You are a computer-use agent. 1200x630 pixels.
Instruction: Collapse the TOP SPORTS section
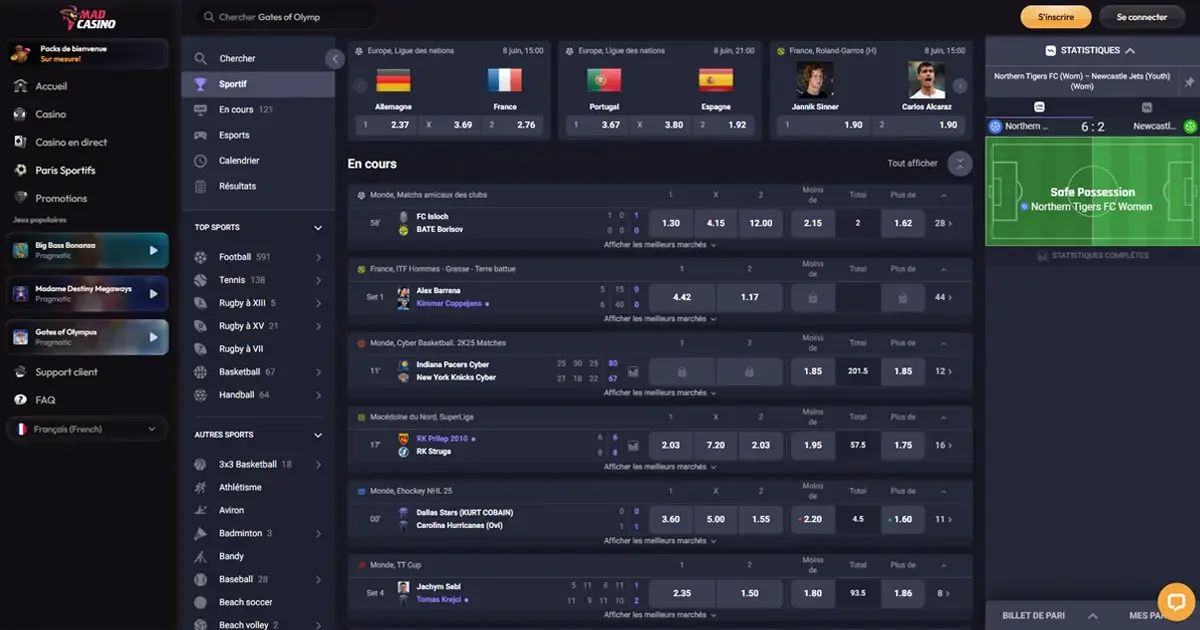[x=318, y=228]
